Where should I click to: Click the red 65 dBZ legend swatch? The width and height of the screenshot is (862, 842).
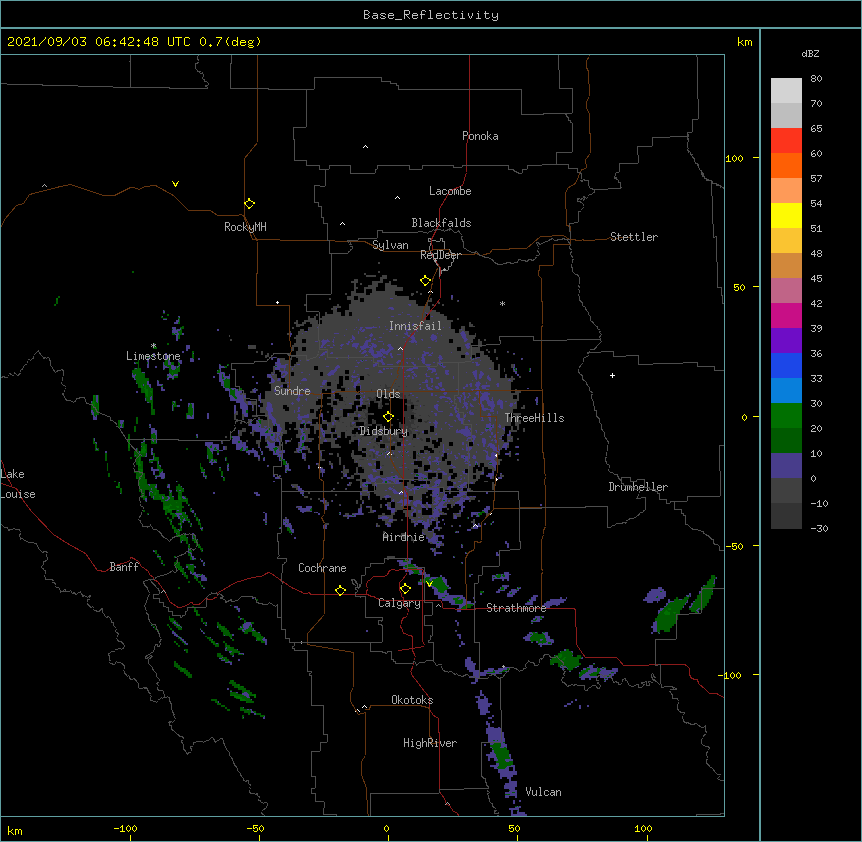(x=786, y=140)
